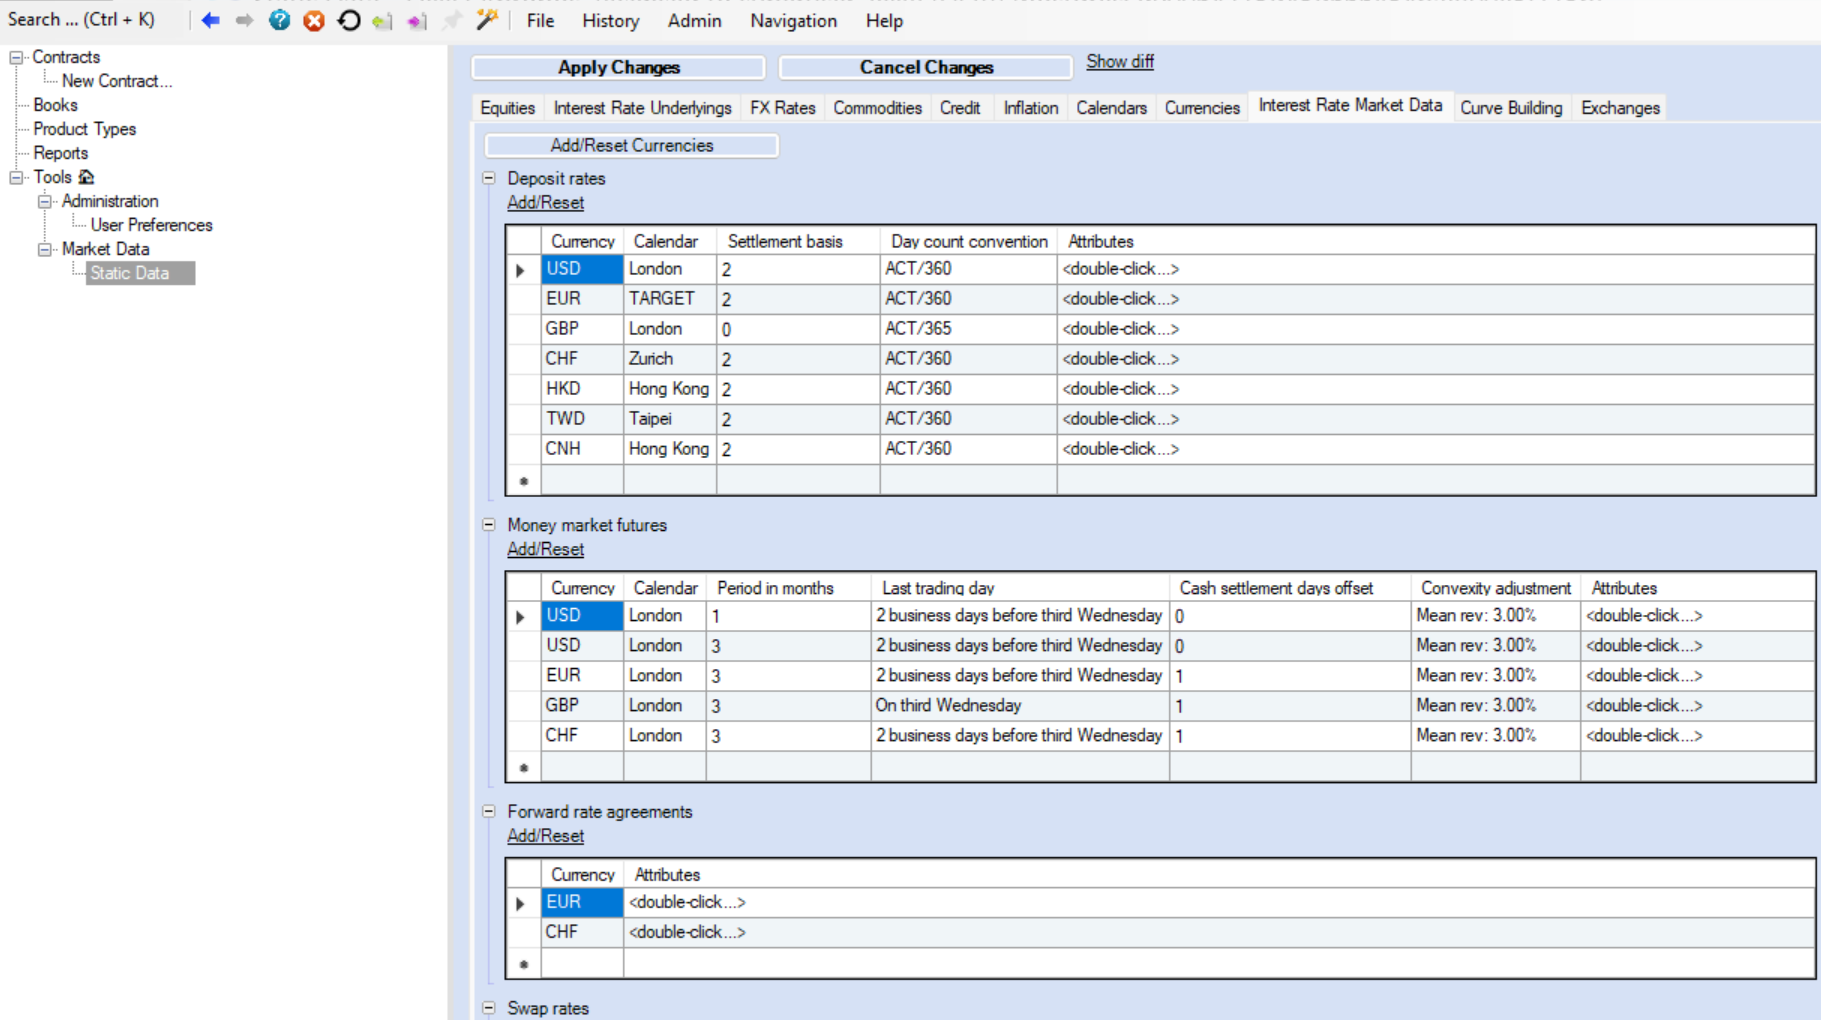Screen dimensions: 1821x1020
Task: Click Mean rev cell for GBP futures row
Action: click(x=1495, y=706)
